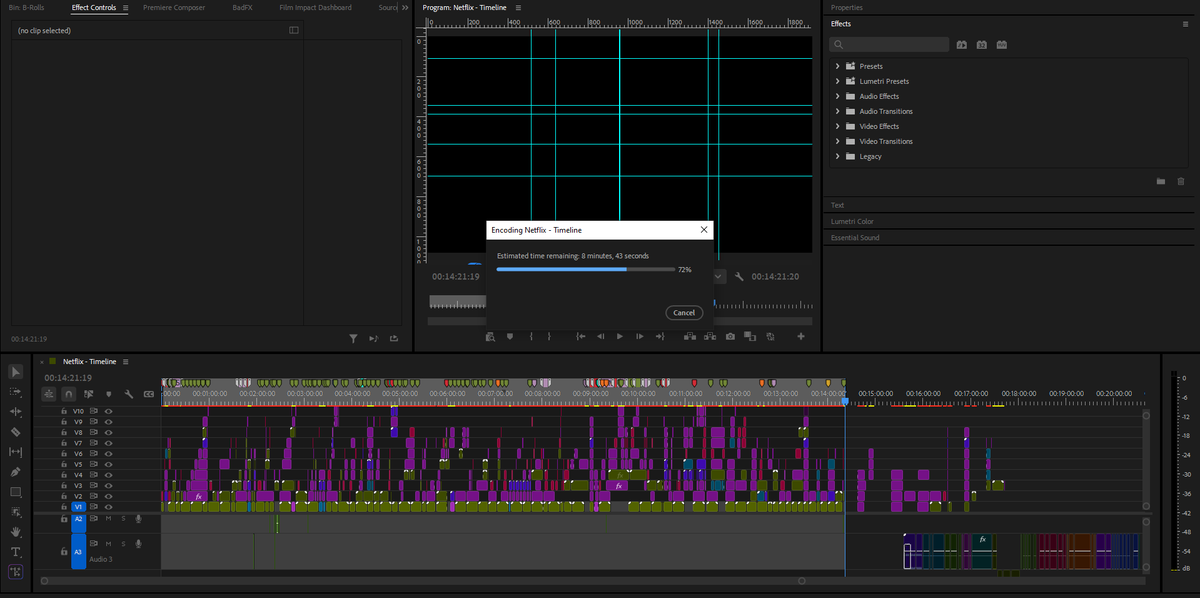Expand the Lumetri Presets folder
Viewport: 1200px width, 598px height.
837,81
